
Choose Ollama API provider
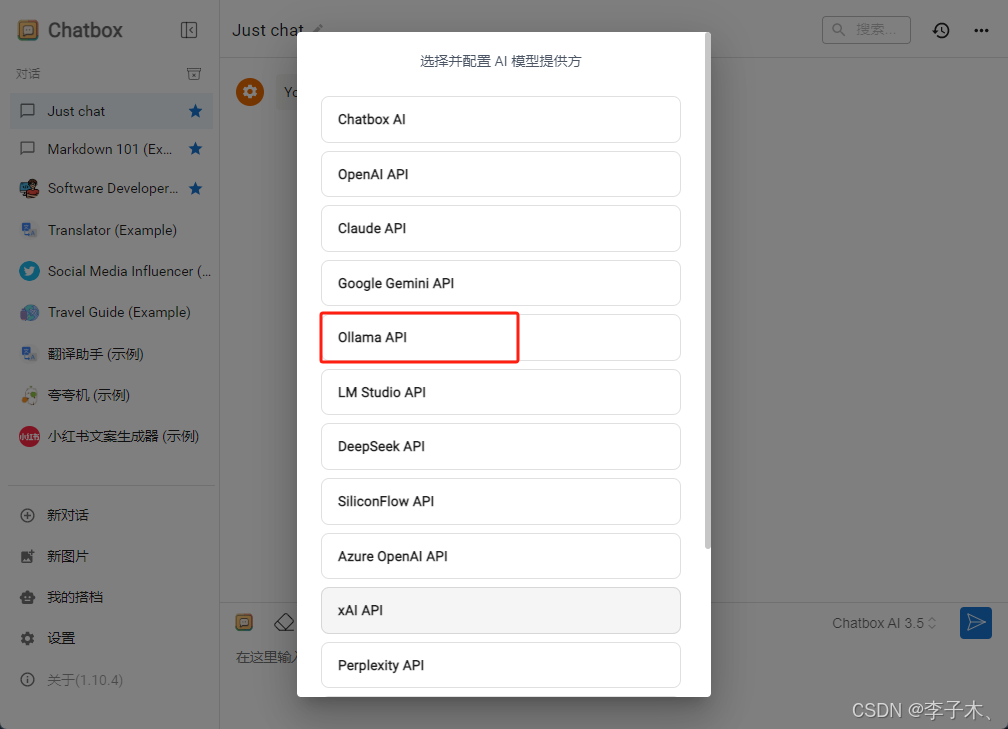click(501, 338)
